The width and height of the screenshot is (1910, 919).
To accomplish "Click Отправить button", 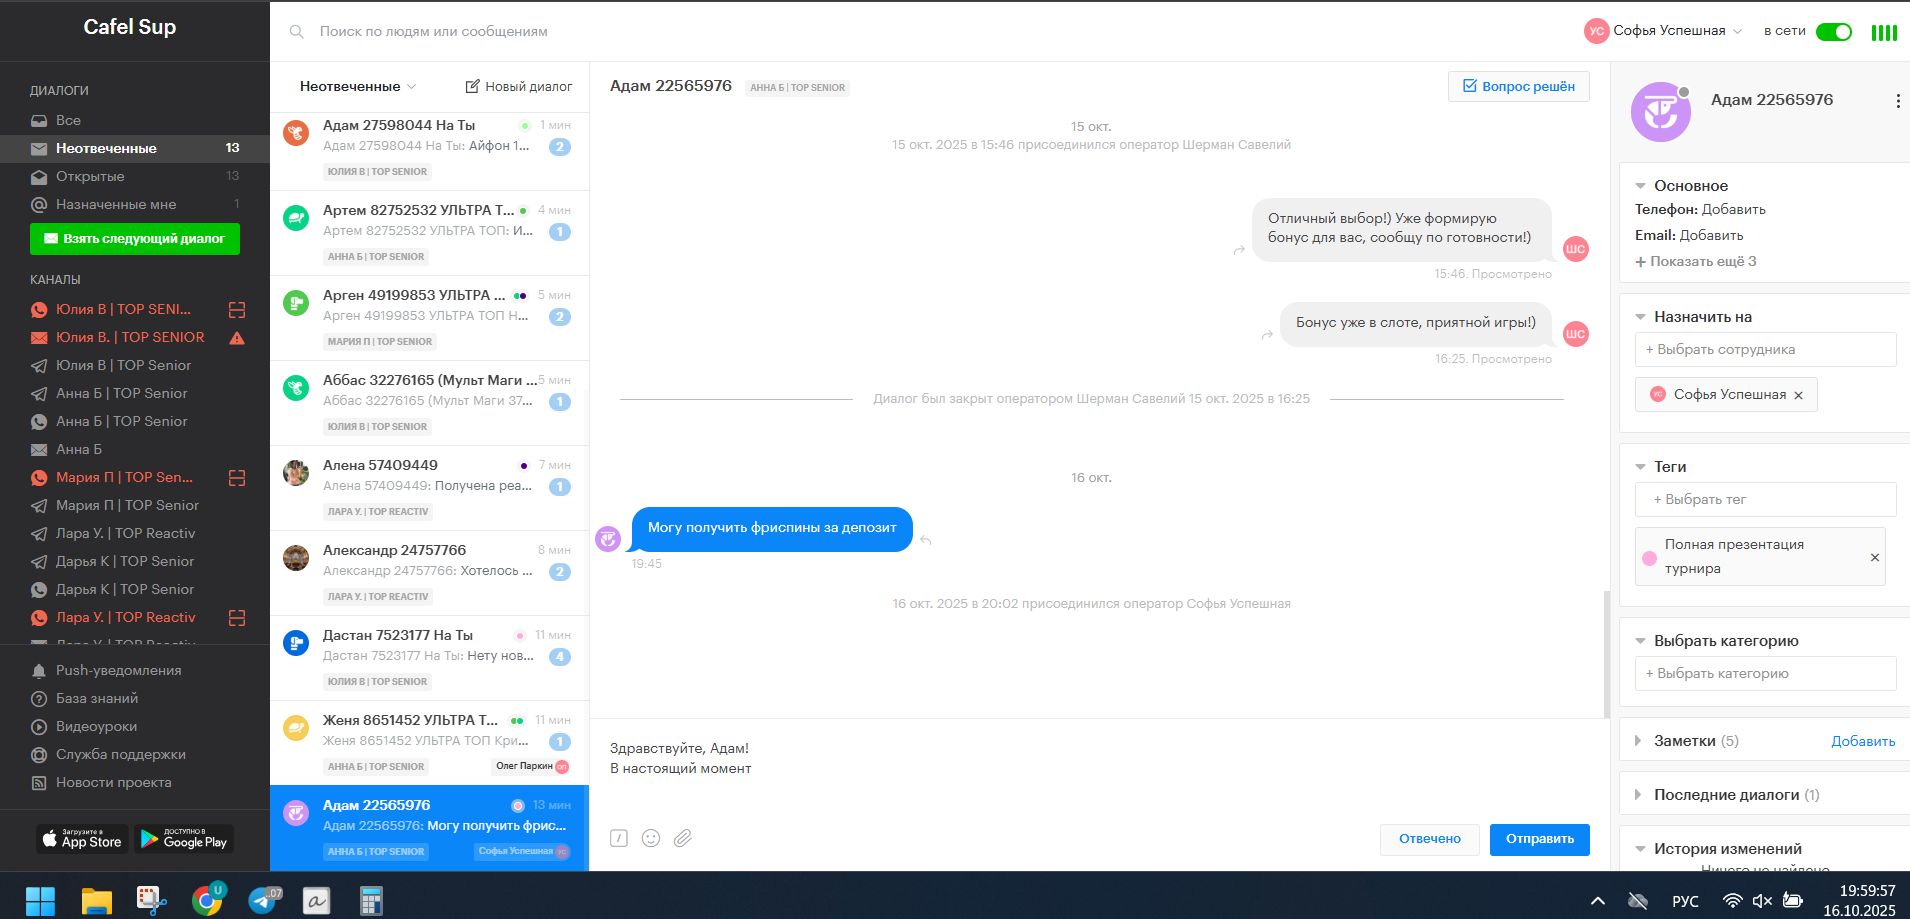I will click(1540, 840).
